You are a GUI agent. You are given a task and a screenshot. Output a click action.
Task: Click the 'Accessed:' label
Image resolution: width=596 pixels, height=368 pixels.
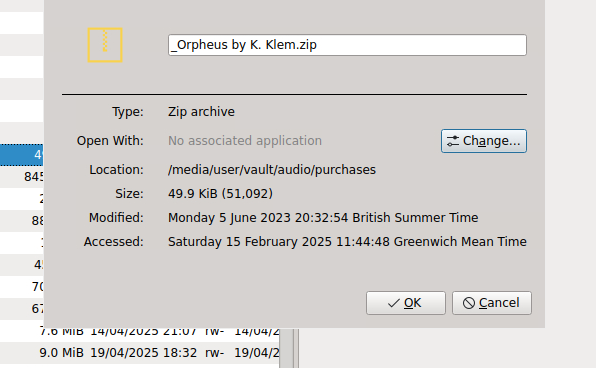[114, 242]
